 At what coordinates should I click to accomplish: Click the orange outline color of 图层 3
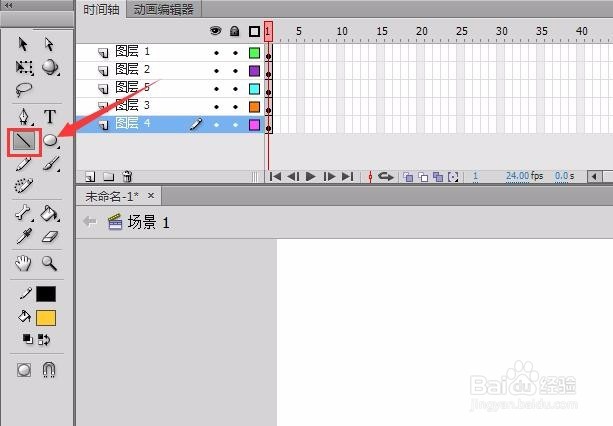click(x=255, y=107)
